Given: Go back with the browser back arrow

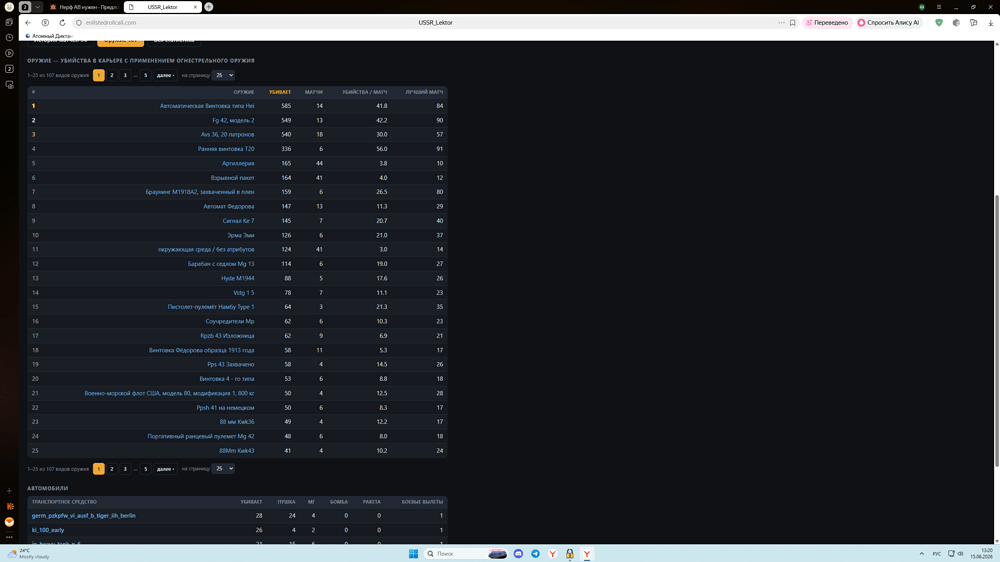Looking at the screenshot, I should pos(28,22).
